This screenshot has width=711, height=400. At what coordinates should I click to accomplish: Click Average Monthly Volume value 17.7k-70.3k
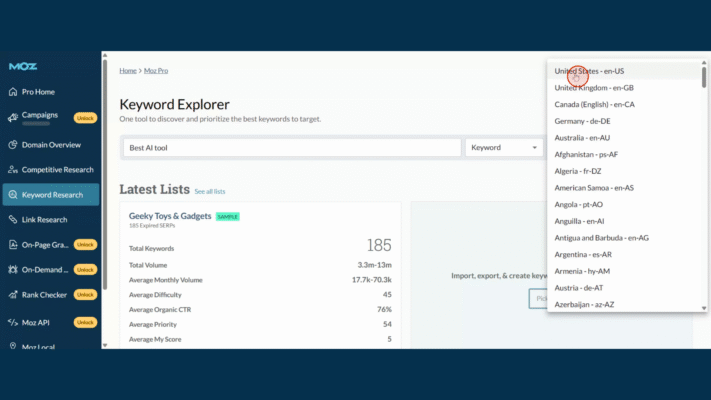point(372,280)
